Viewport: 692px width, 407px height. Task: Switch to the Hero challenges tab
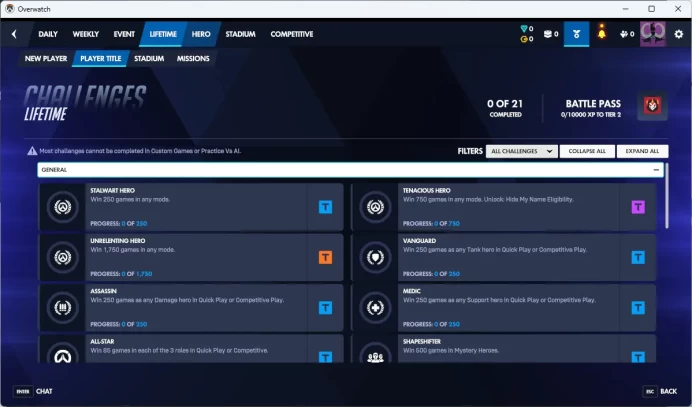201,34
